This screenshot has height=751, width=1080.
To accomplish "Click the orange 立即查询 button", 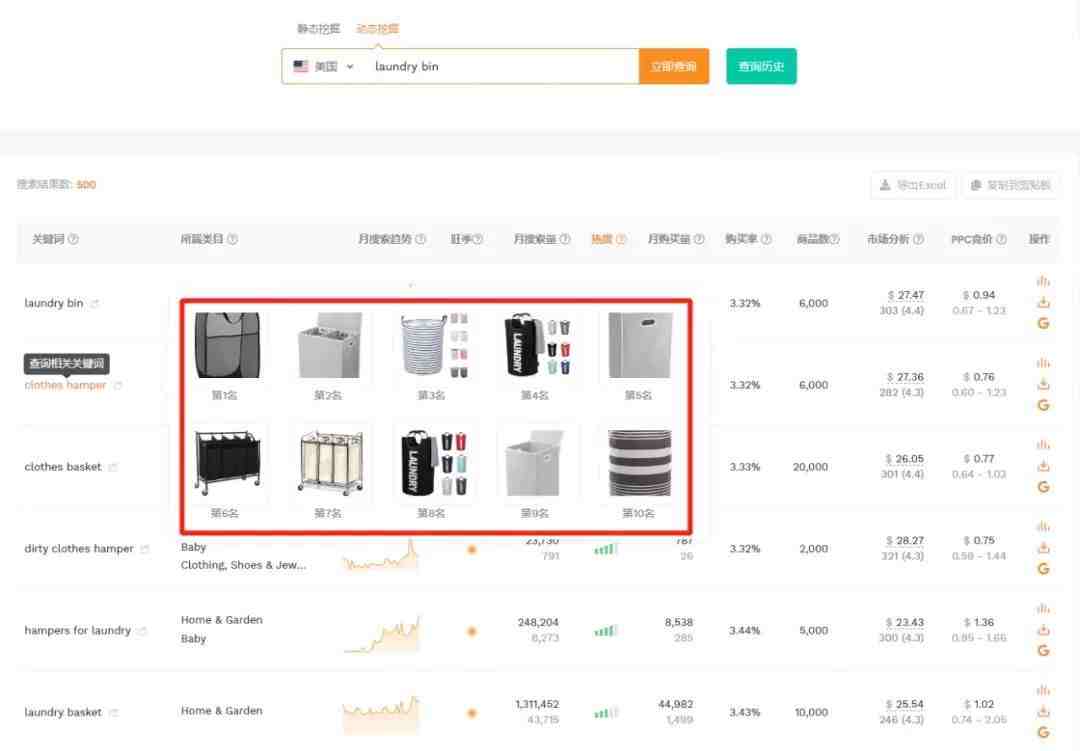I will (x=673, y=67).
